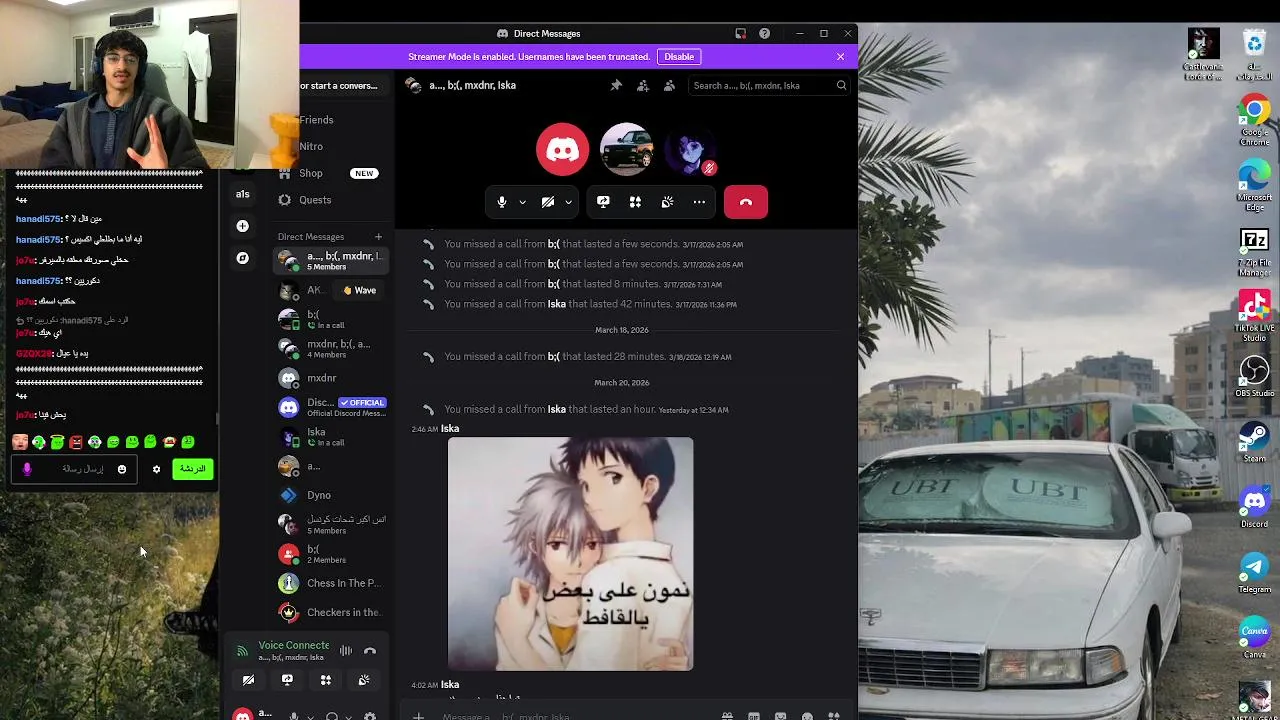
Task: Open soundboard in voice panel
Action: click(x=364, y=680)
